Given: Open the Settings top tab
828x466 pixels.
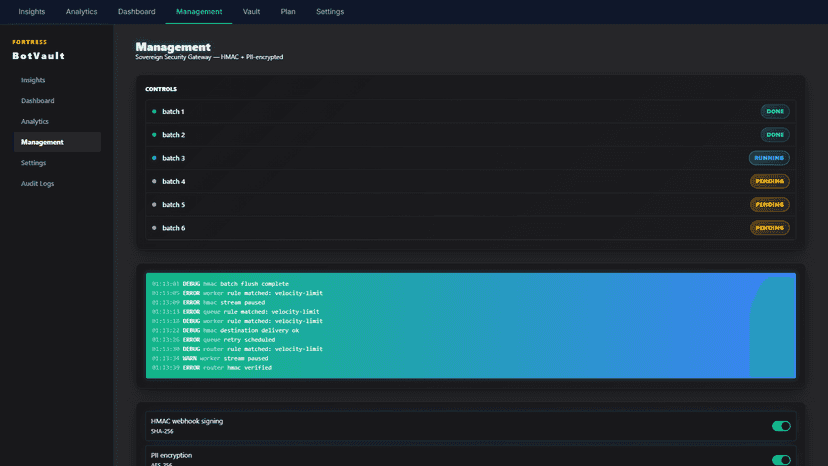Looking at the screenshot, I should (330, 12).
